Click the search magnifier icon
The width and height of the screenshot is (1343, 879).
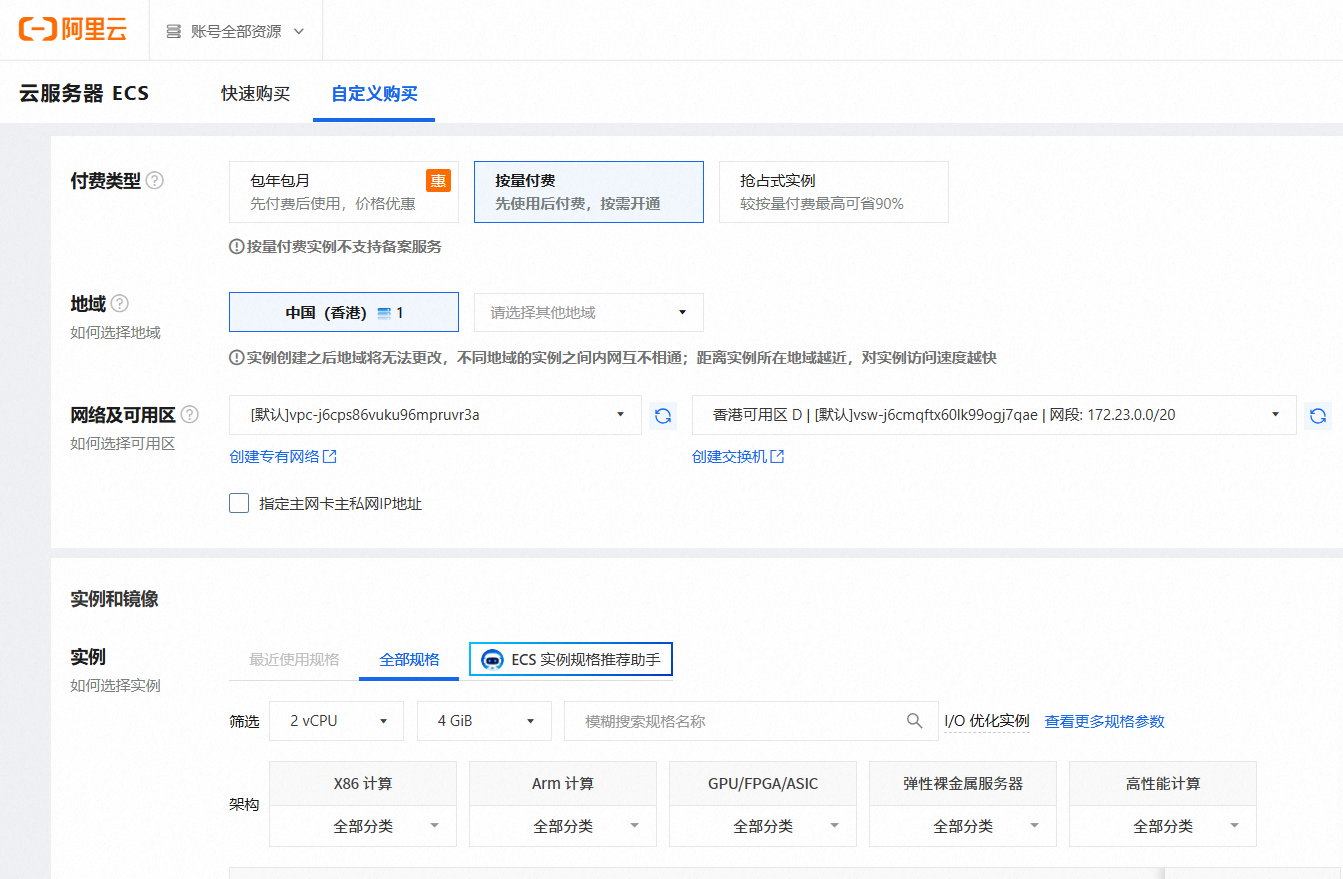click(x=914, y=721)
